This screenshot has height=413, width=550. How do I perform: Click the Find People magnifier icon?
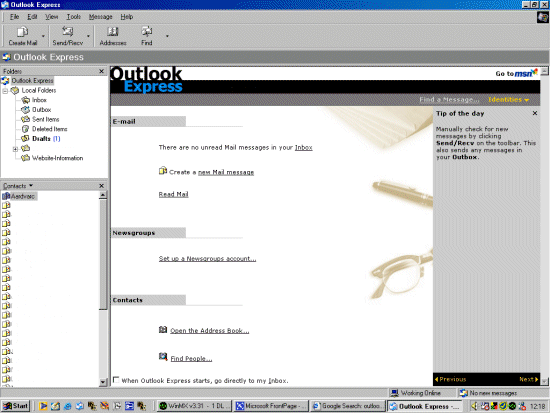click(x=163, y=357)
